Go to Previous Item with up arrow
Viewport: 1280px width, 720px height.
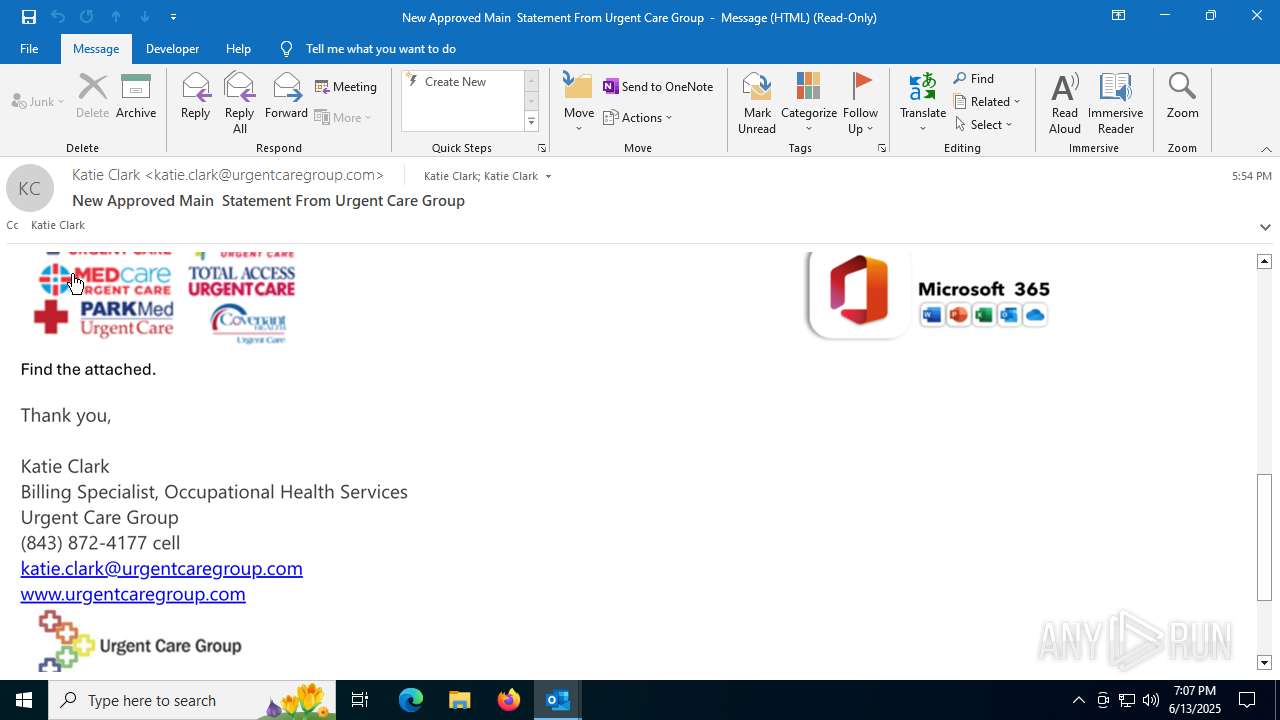pos(116,17)
